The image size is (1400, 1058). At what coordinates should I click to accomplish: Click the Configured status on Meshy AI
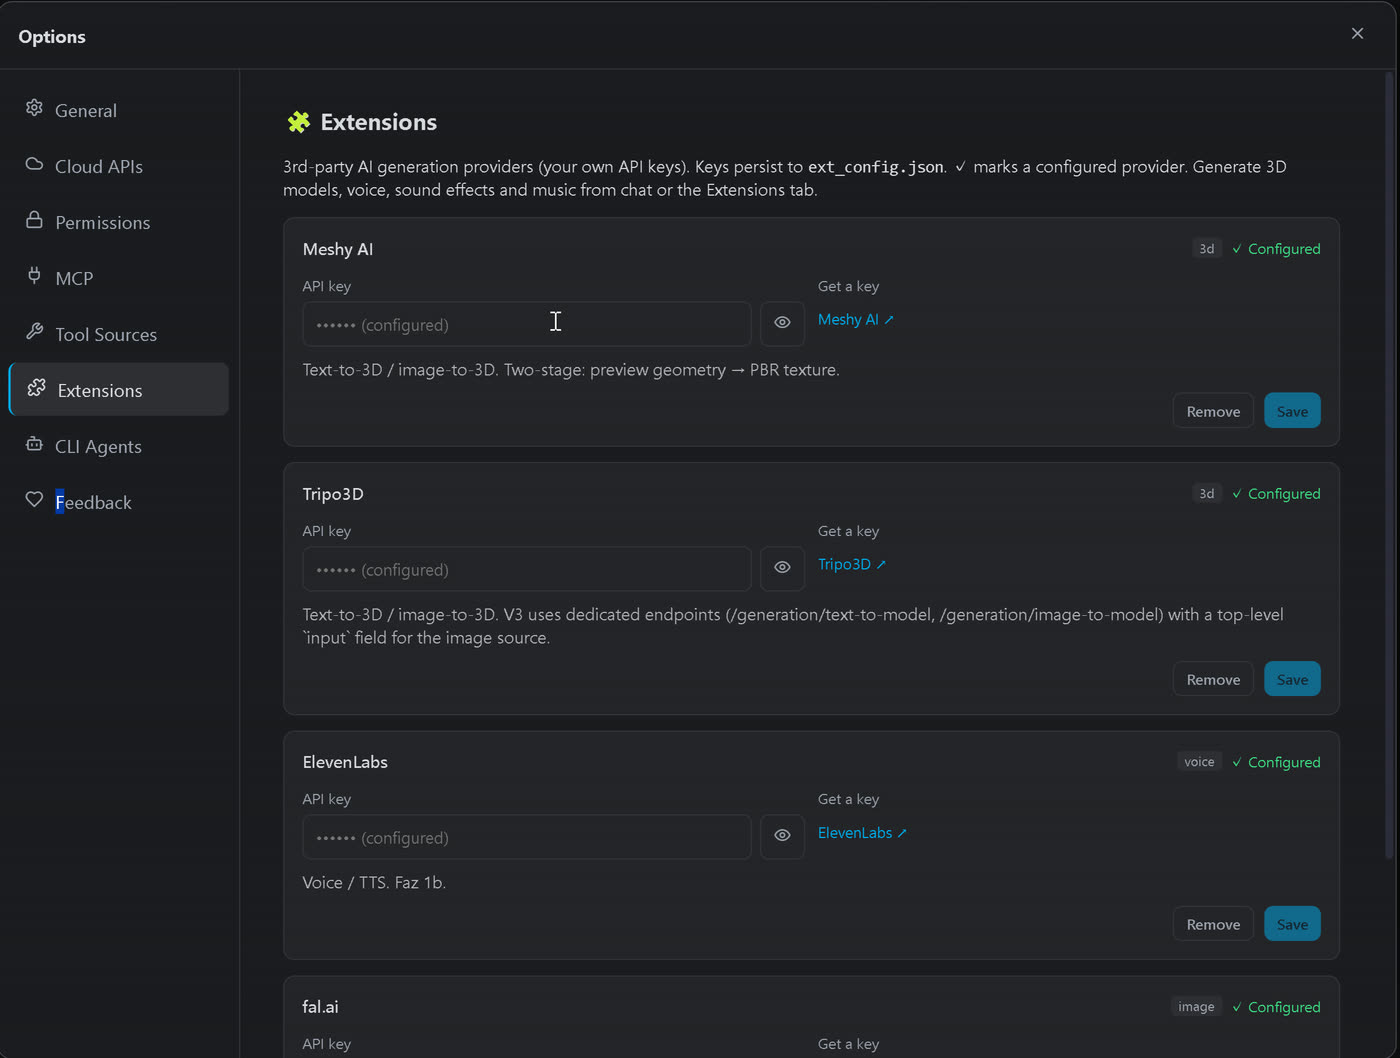point(1276,248)
